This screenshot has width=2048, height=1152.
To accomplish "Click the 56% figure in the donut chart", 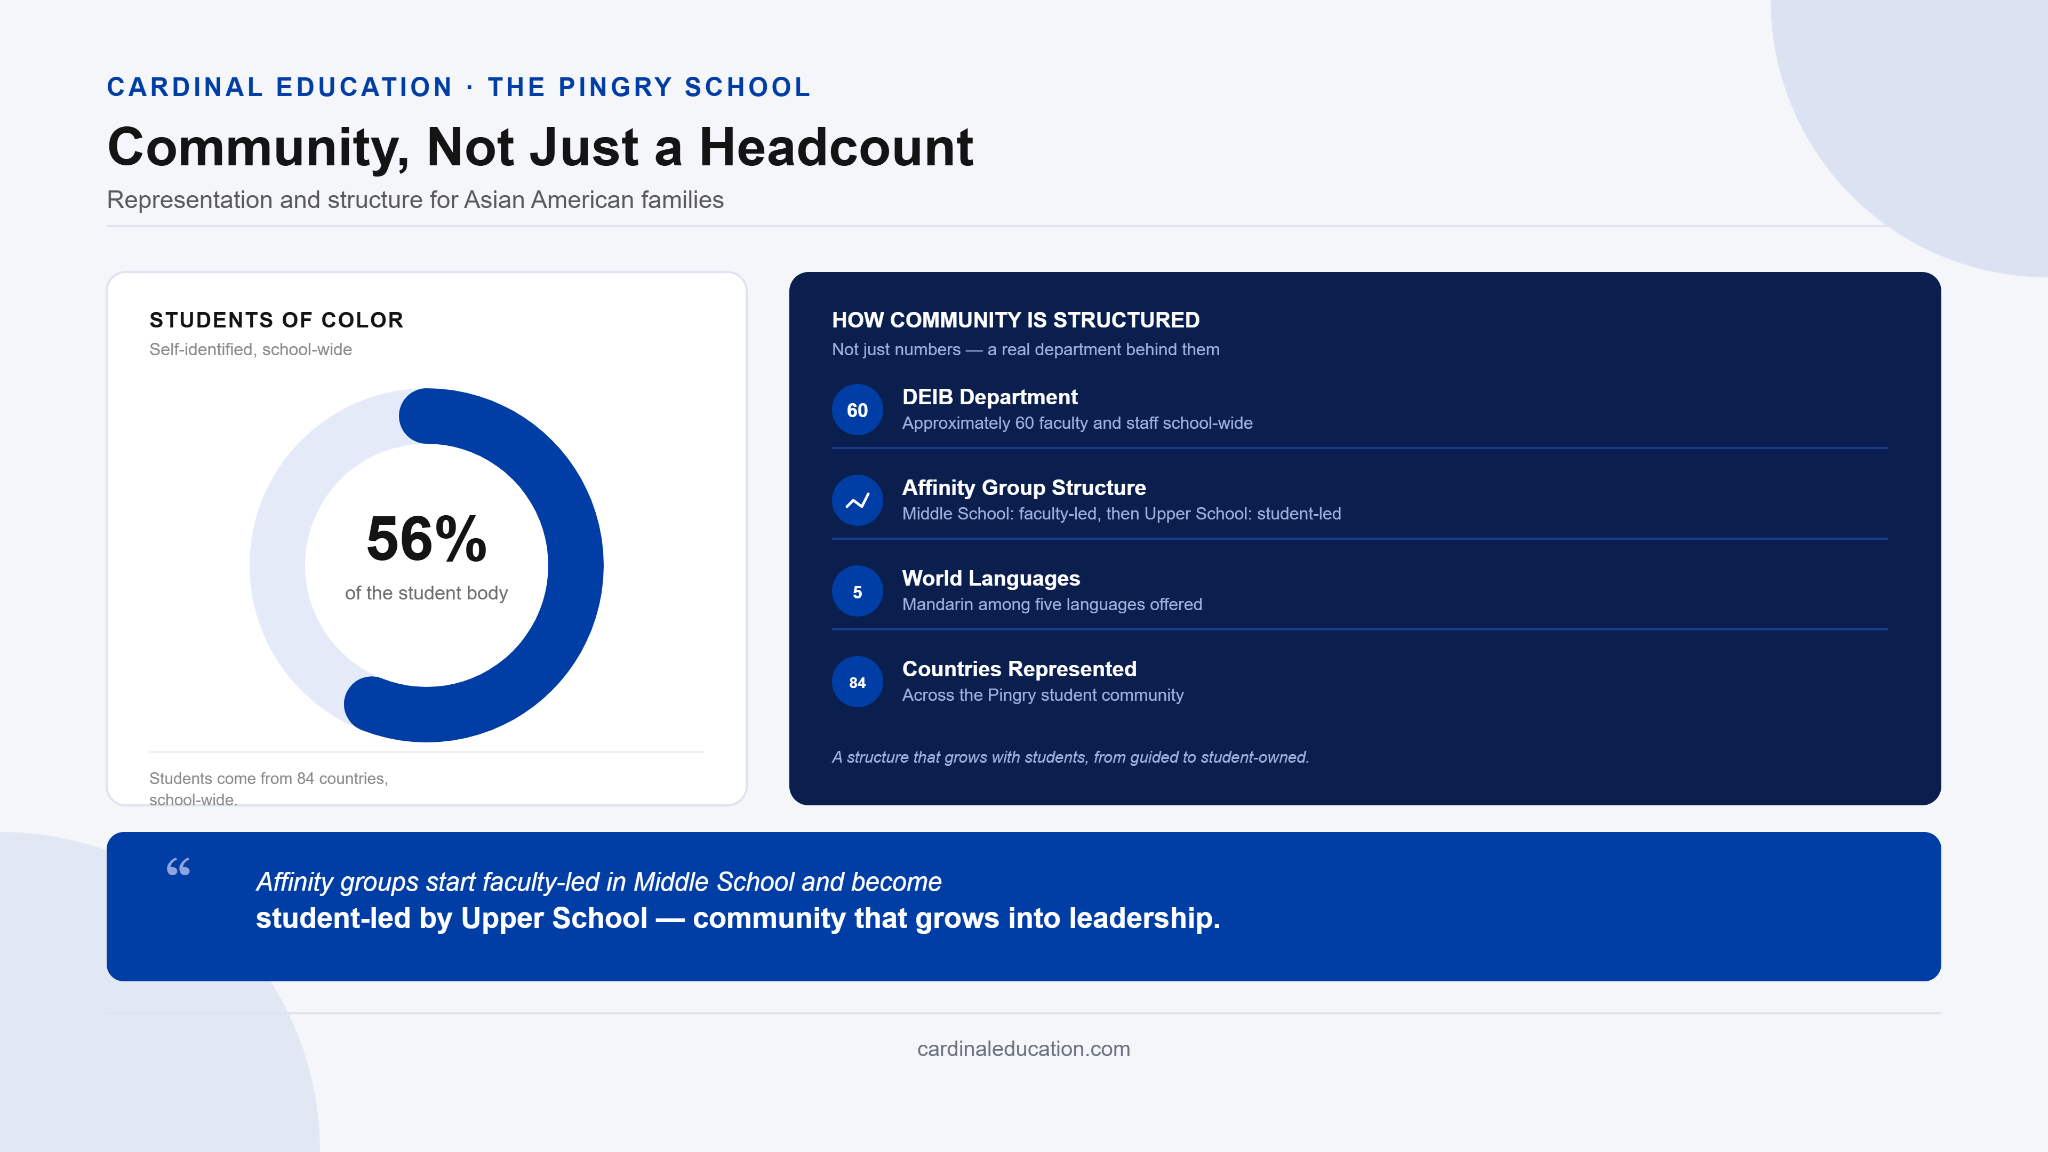I will (426, 539).
